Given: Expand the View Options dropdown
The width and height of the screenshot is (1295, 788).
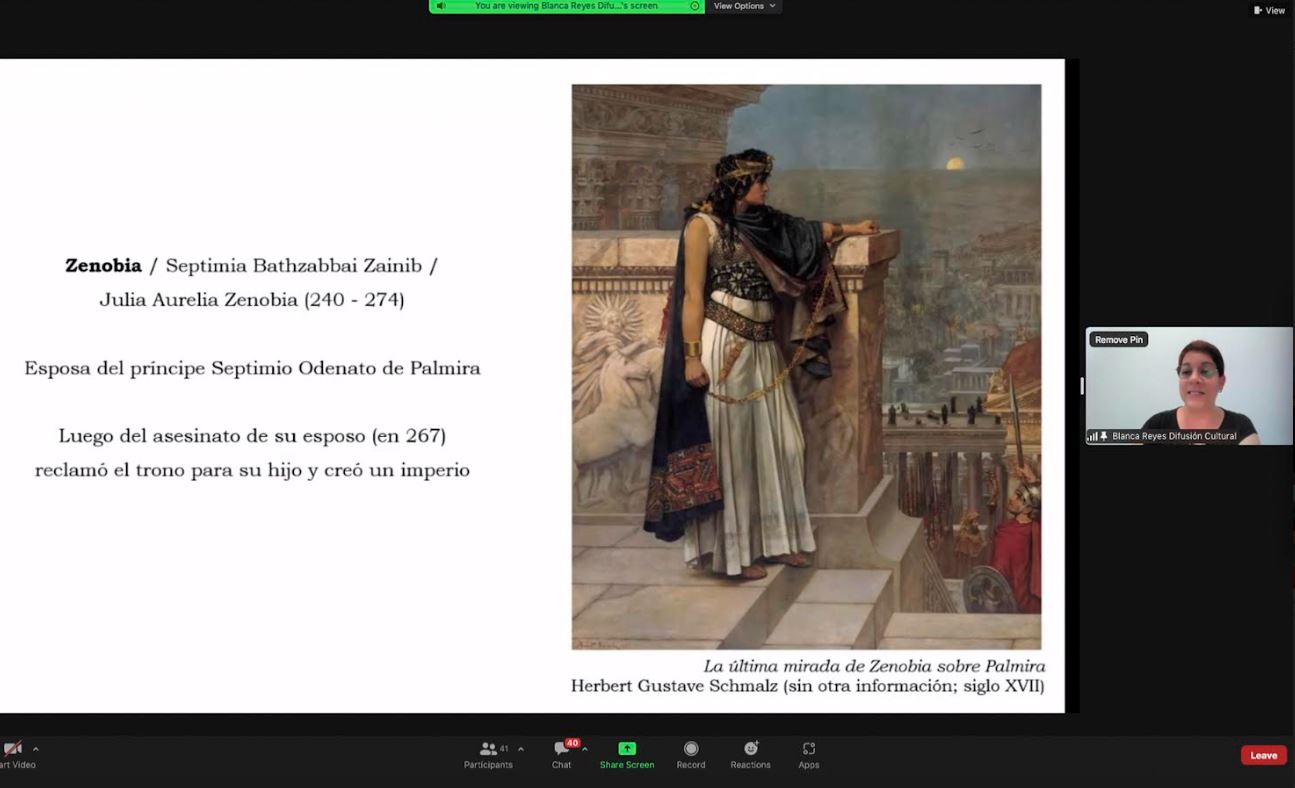Looking at the screenshot, I should point(744,6).
